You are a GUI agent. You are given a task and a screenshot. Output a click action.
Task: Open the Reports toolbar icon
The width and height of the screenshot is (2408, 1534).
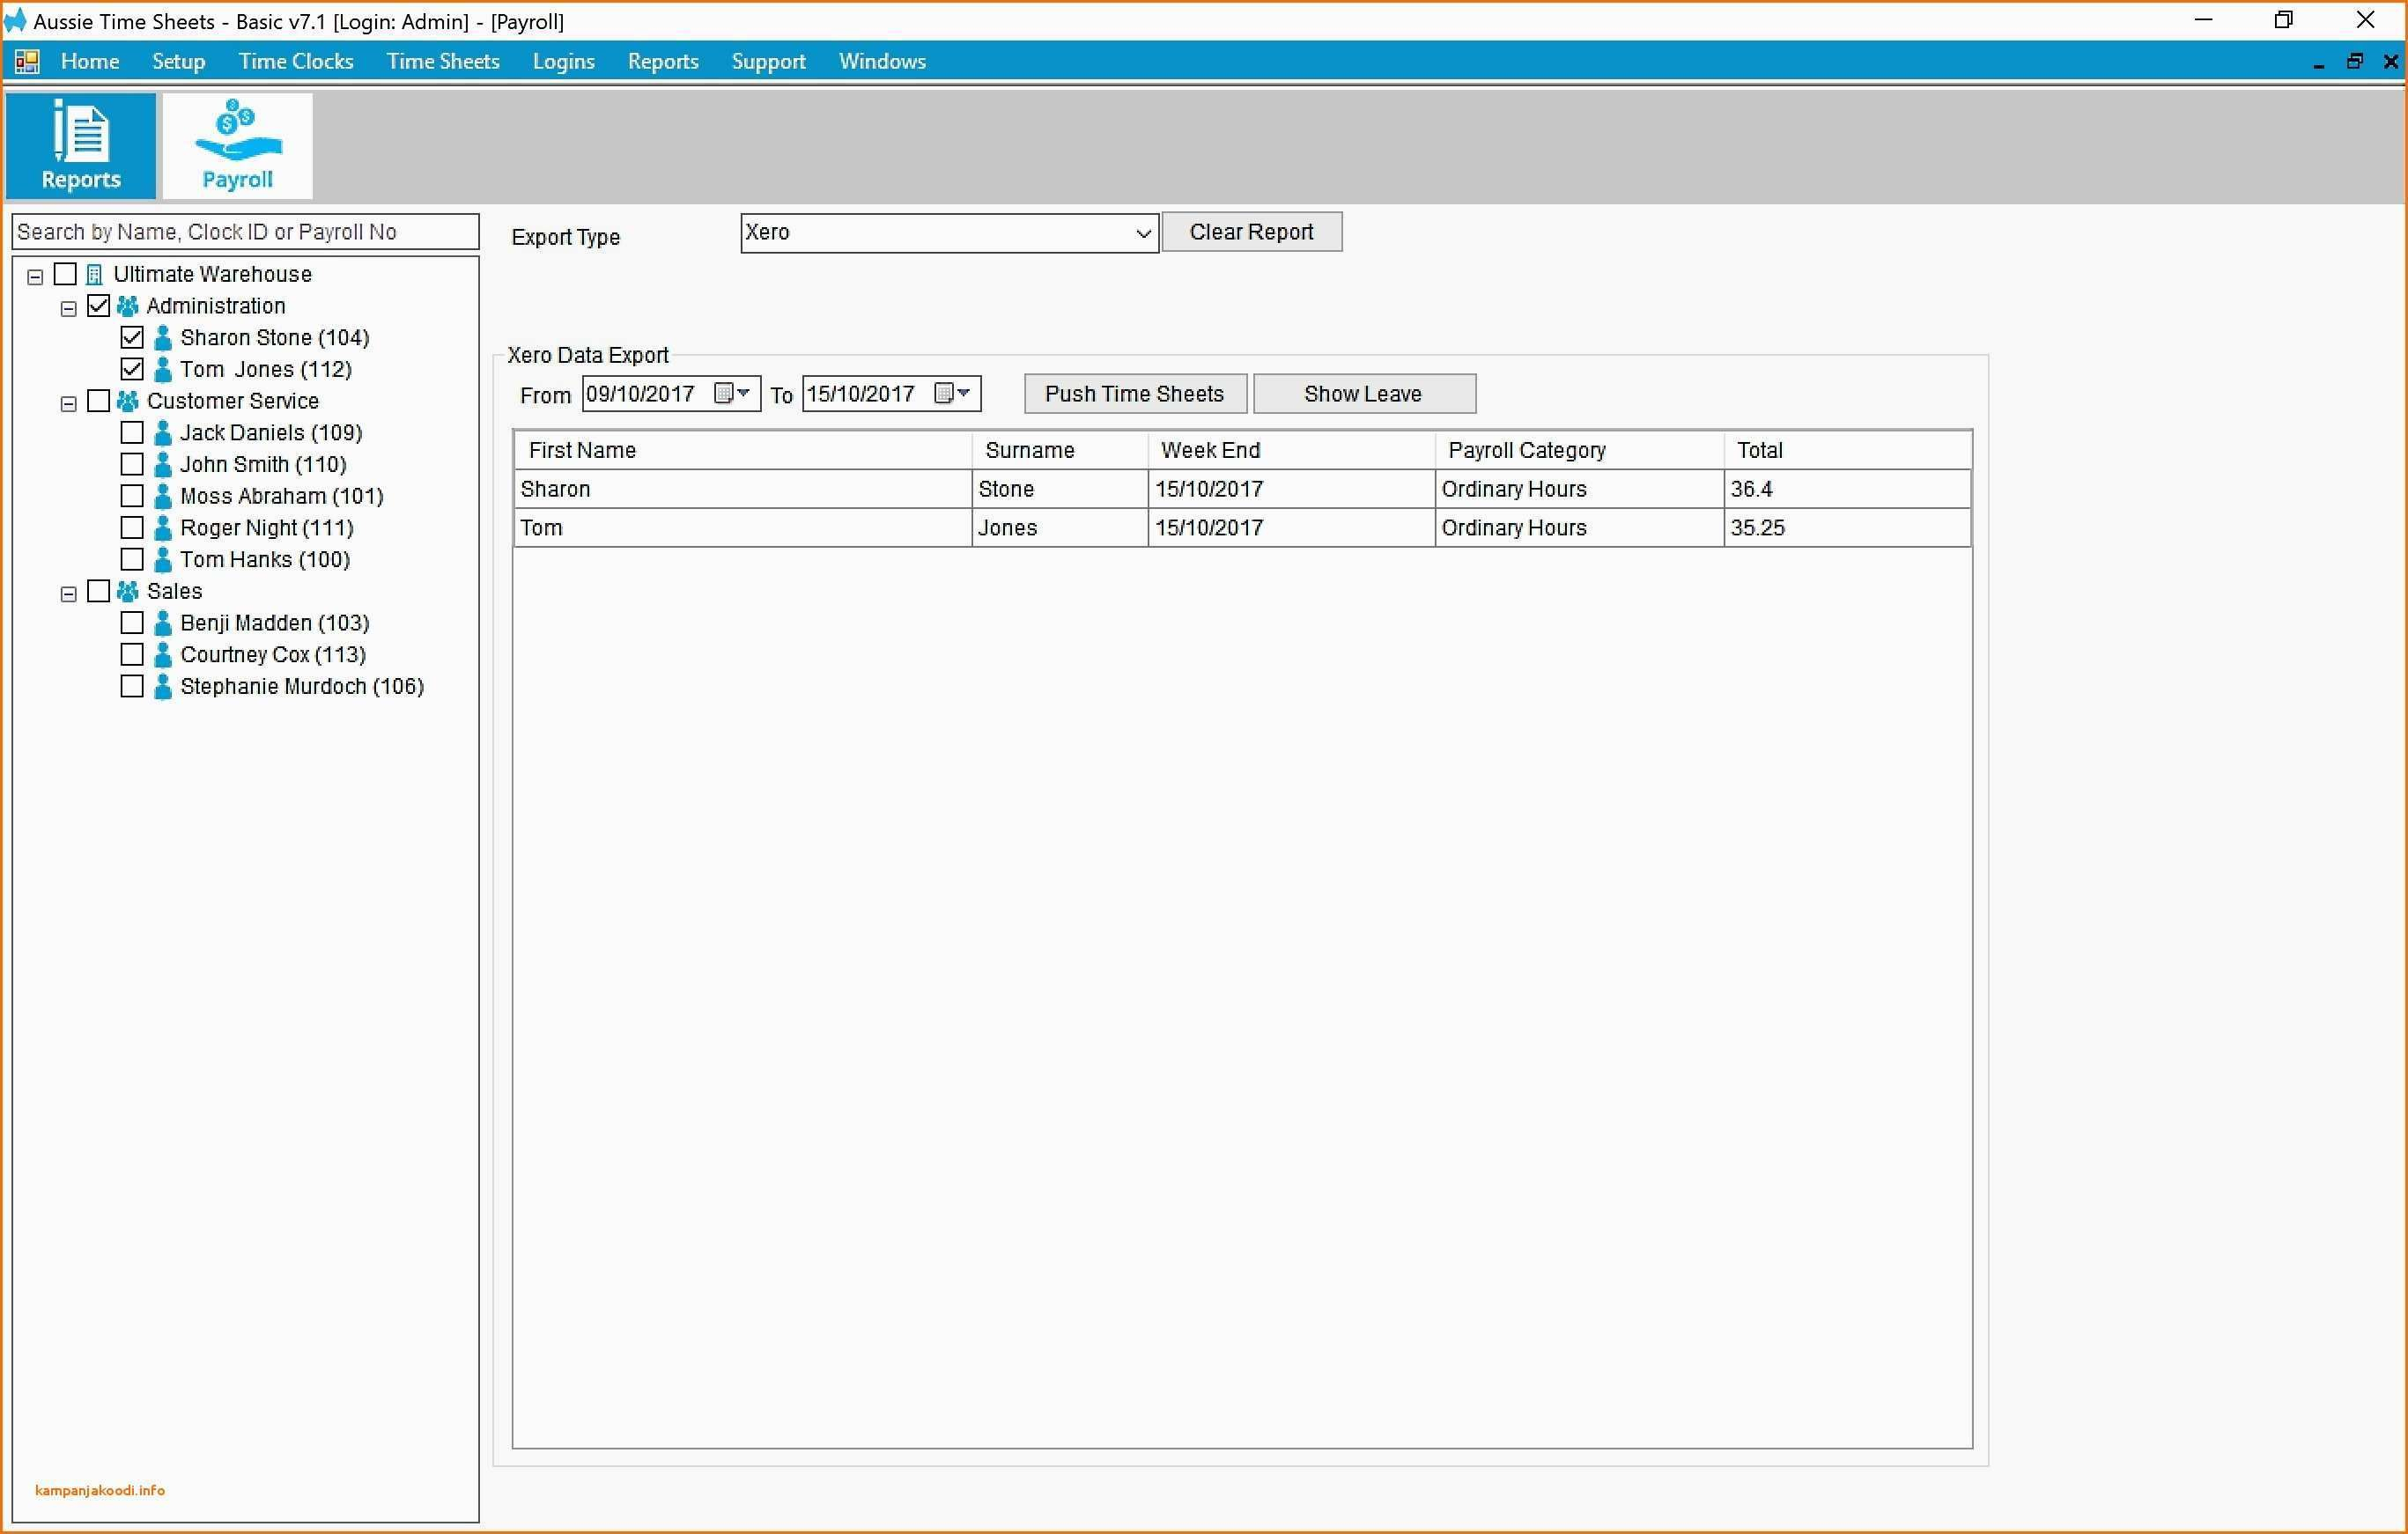coord(80,146)
